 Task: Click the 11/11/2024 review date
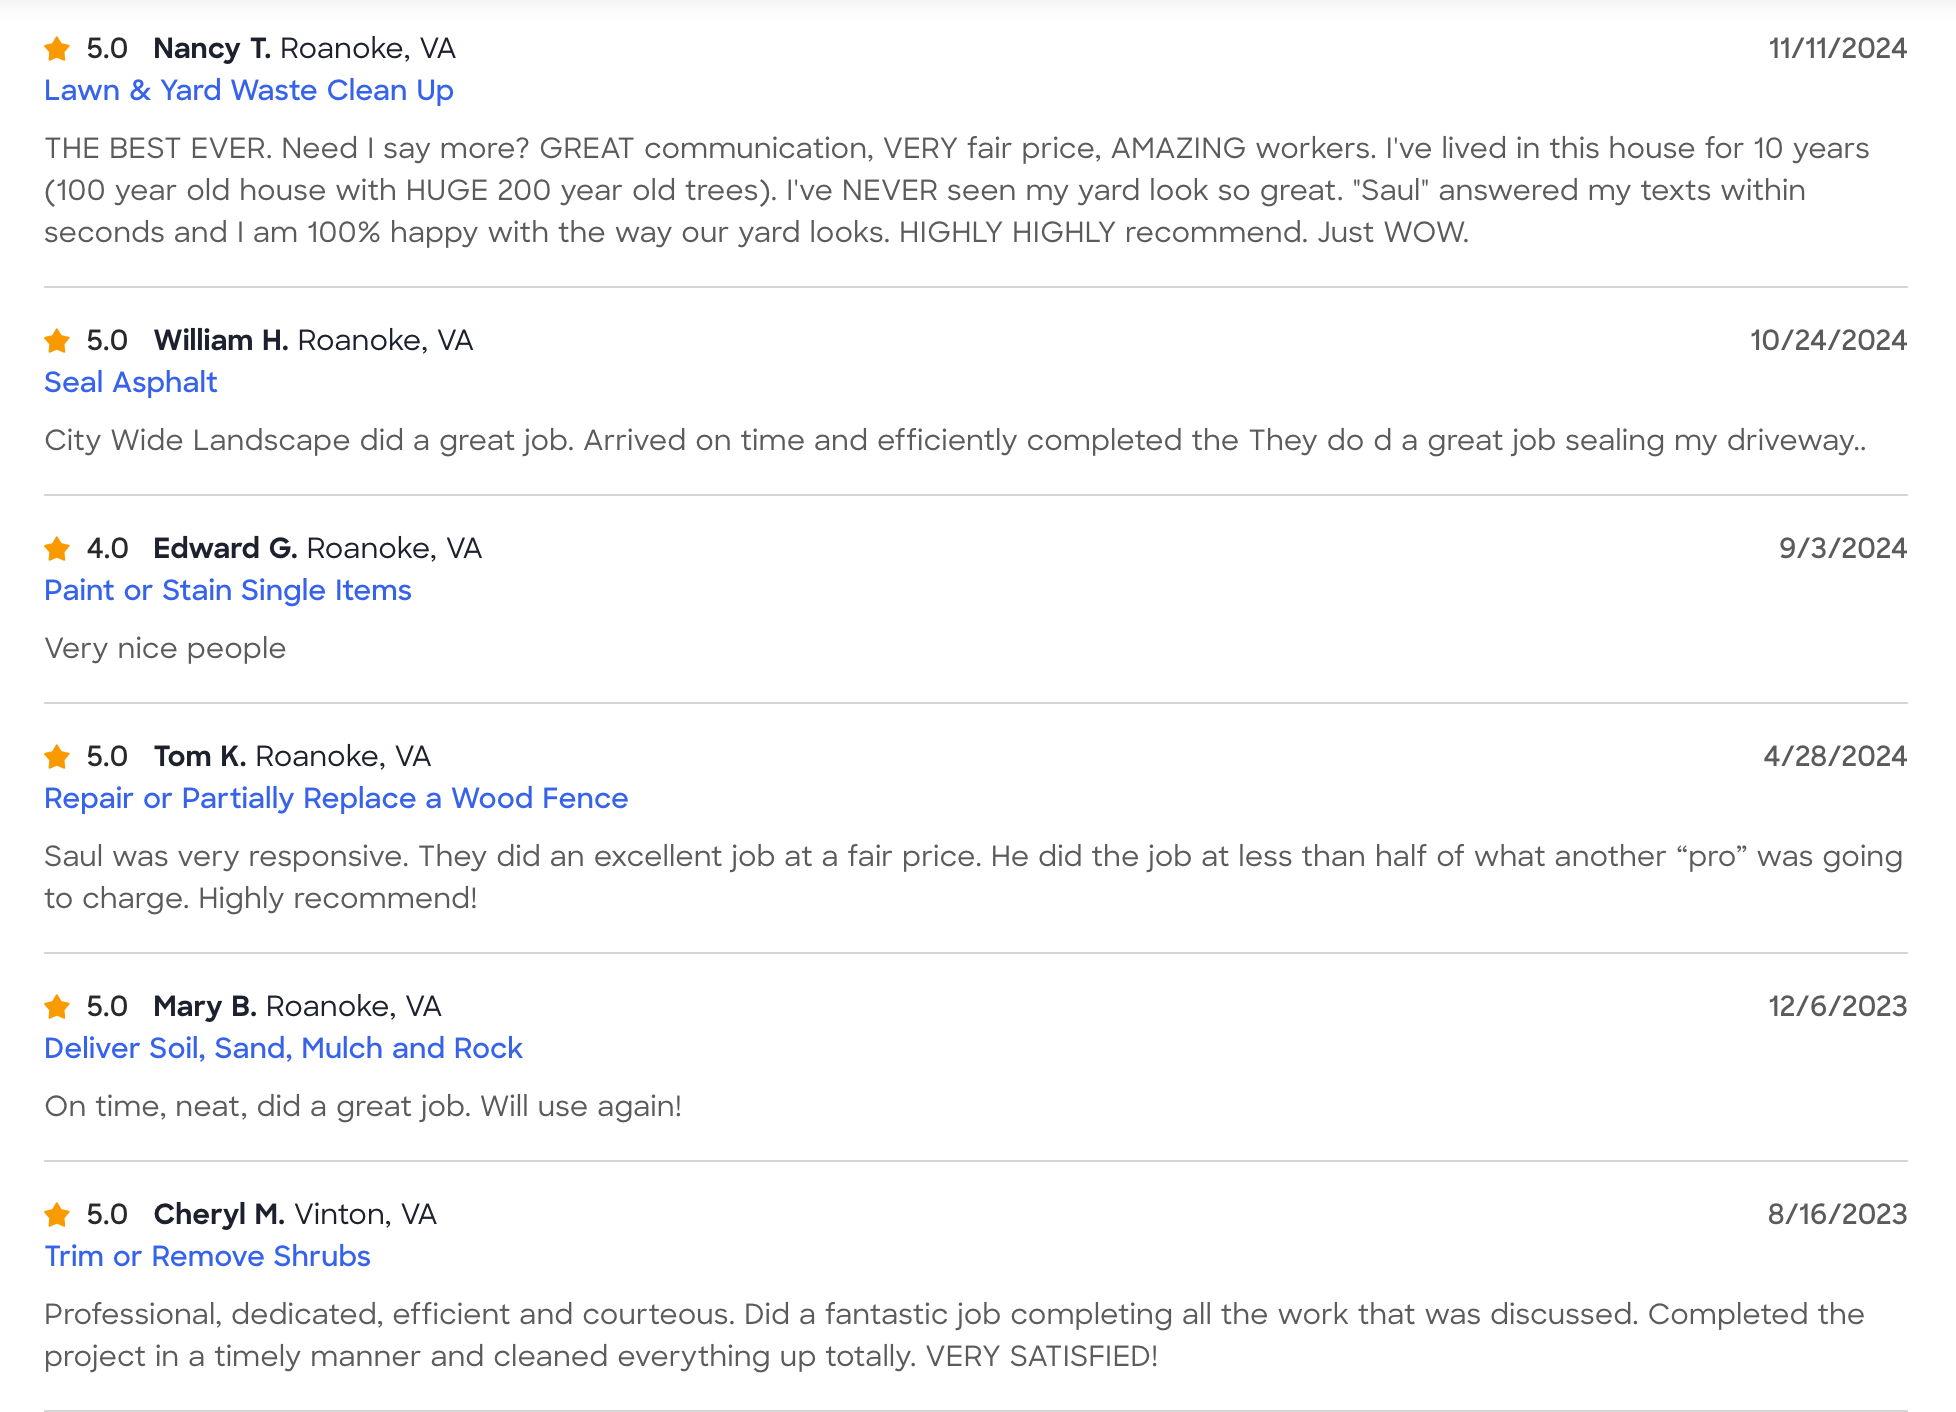[x=1837, y=48]
